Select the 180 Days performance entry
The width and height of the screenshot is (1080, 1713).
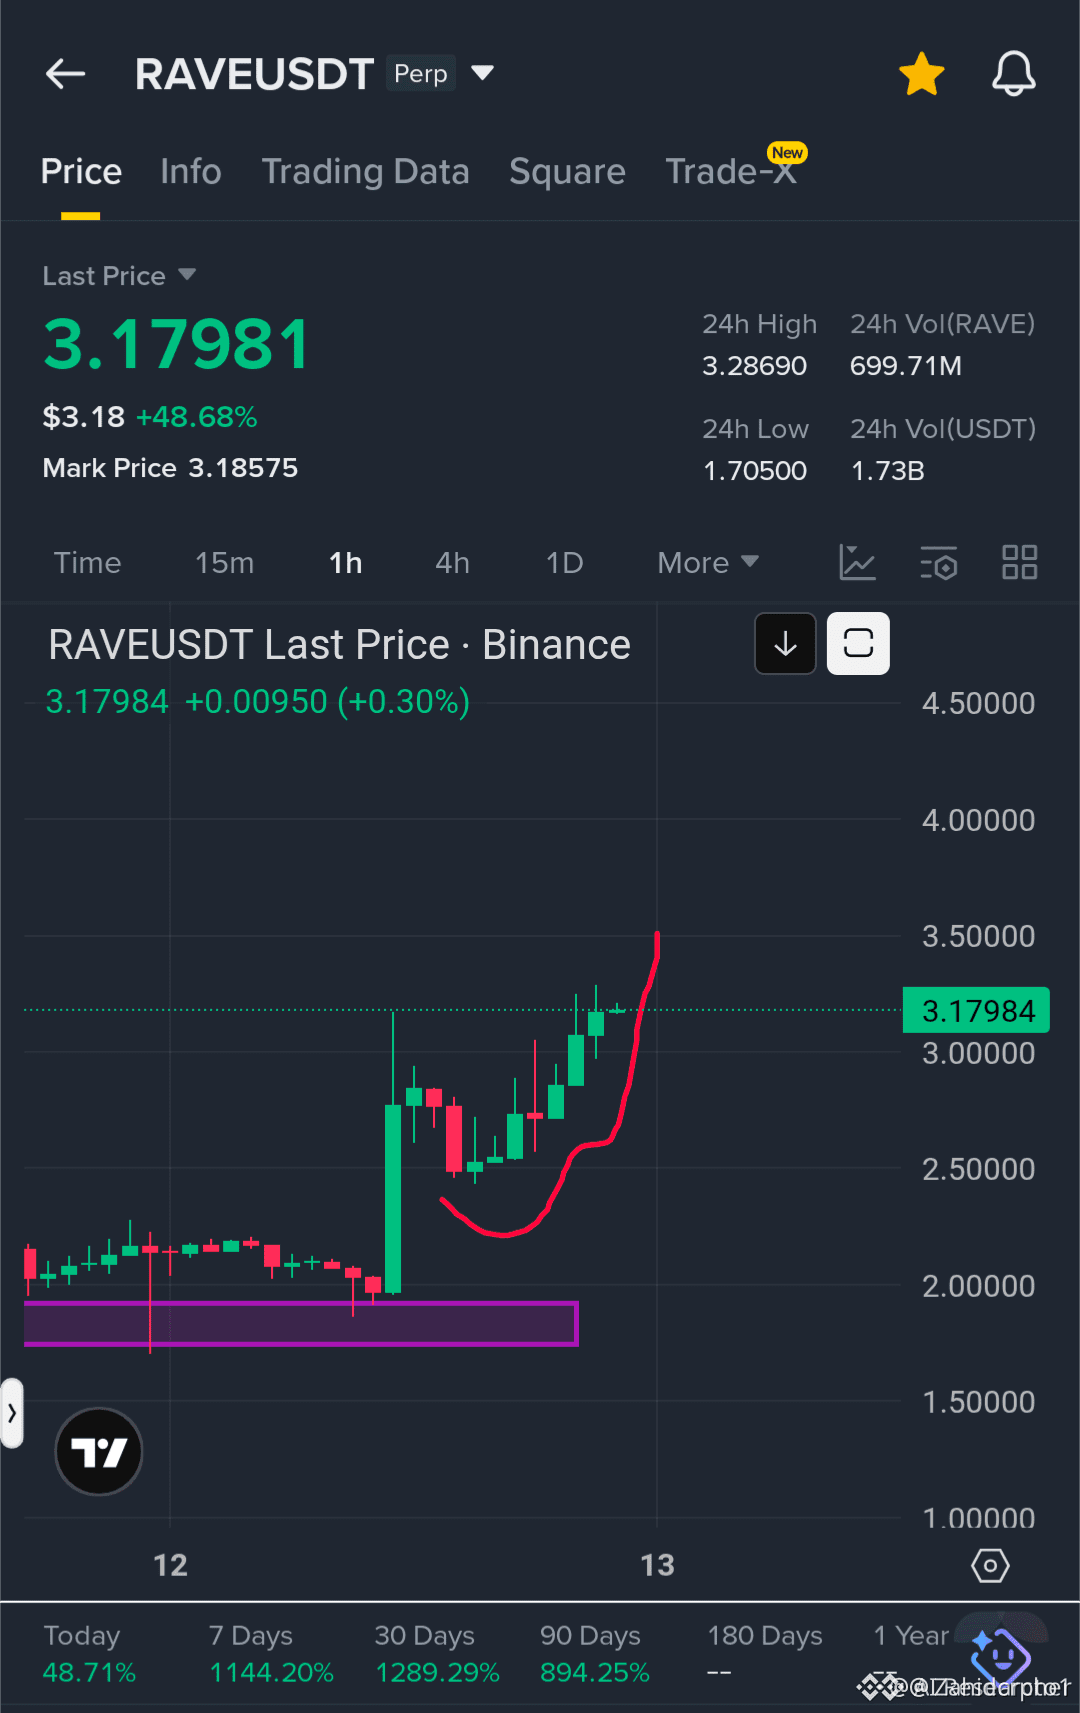pyautogui.click(x=765, y=1654)
